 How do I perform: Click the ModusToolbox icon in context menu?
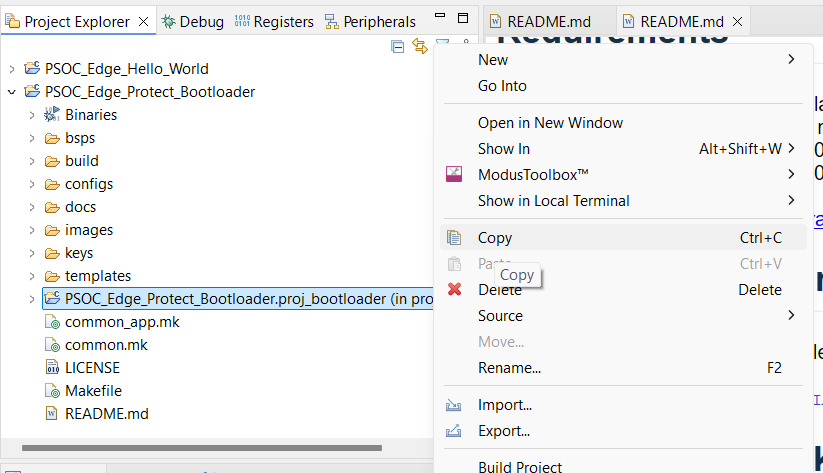click(x=454, y=175)
